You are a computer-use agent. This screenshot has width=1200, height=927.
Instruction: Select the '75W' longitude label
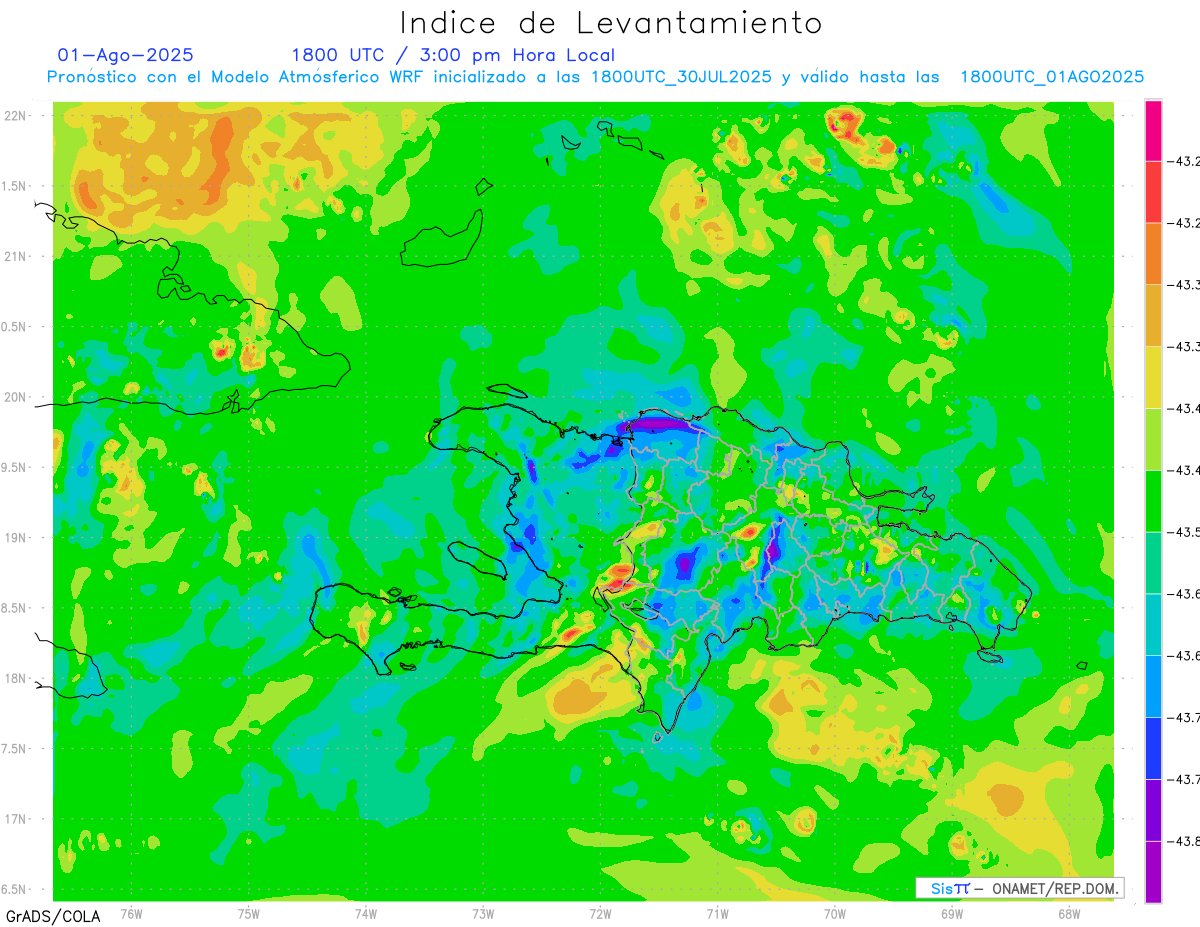[x=249, y=913]
